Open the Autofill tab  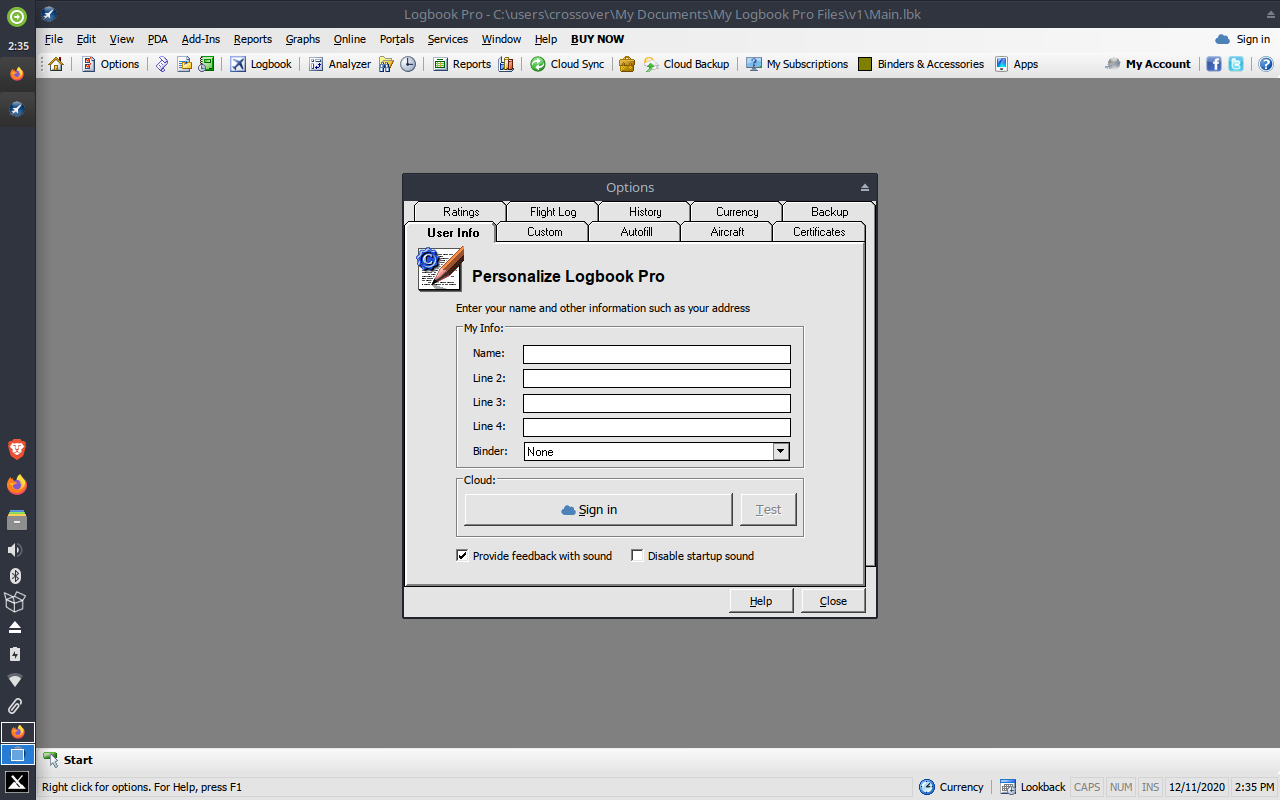tap(636, 232)
